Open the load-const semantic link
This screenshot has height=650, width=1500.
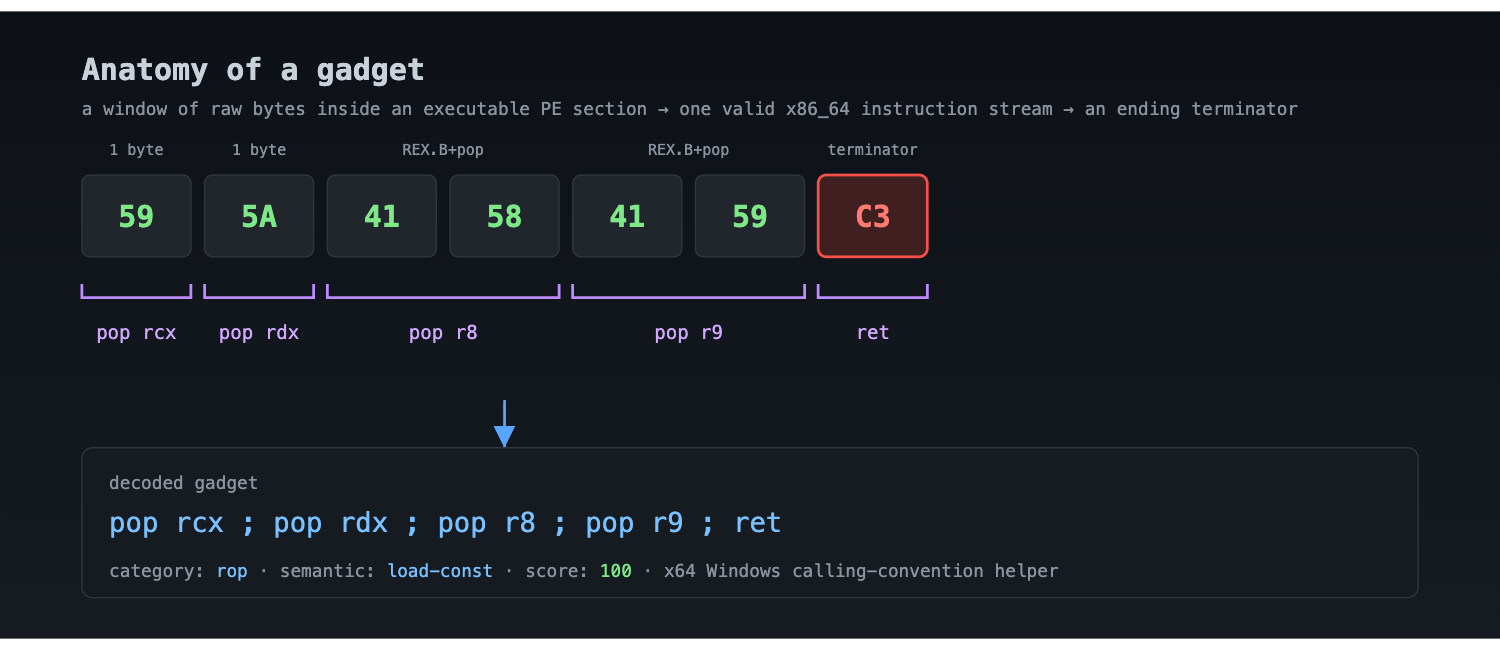(x=440, y=571)
